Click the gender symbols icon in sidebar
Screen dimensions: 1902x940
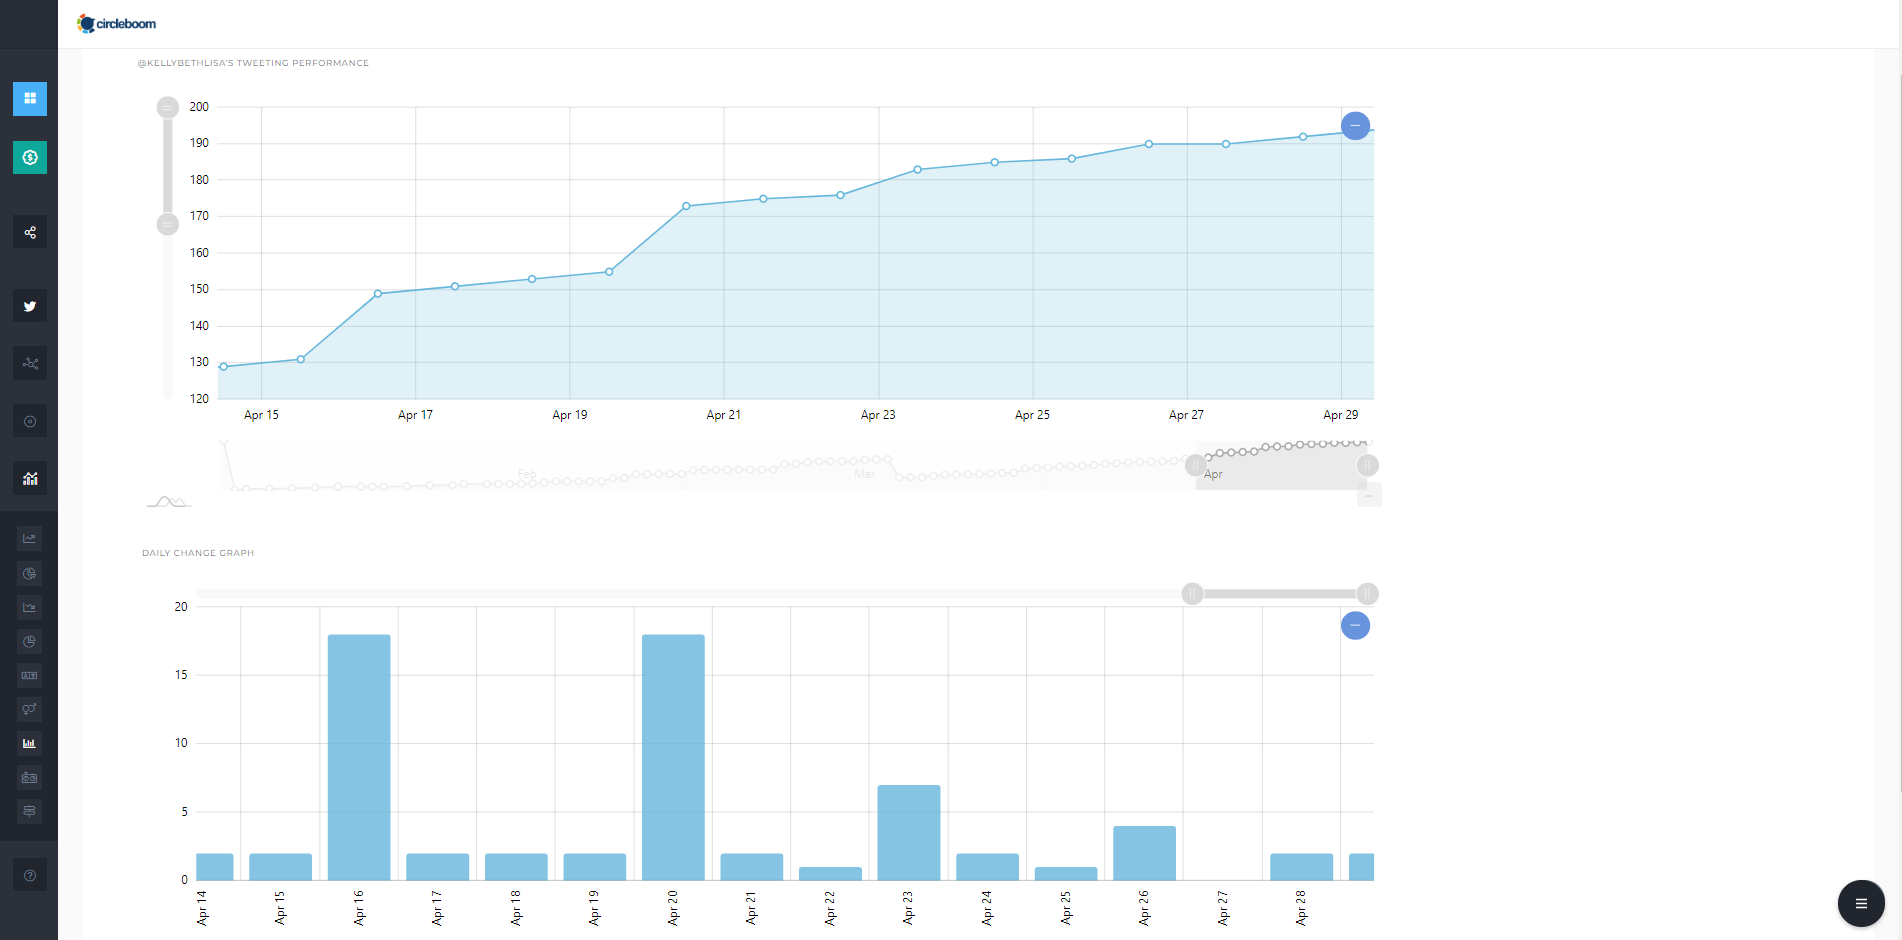click(30, 709)
